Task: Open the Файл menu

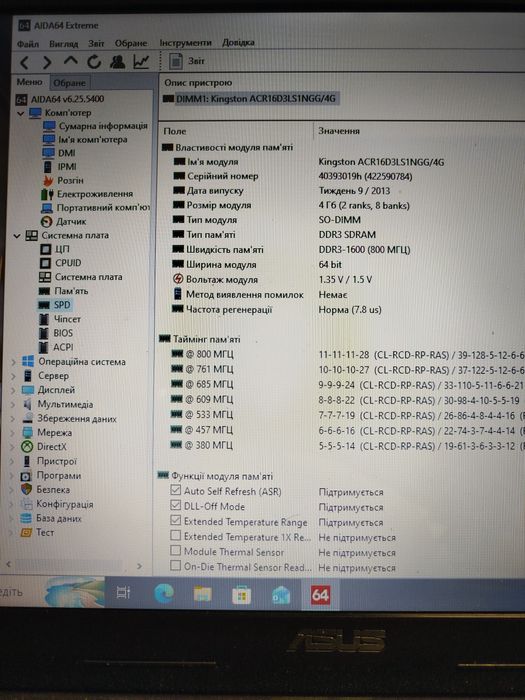Action: point(28,44)
